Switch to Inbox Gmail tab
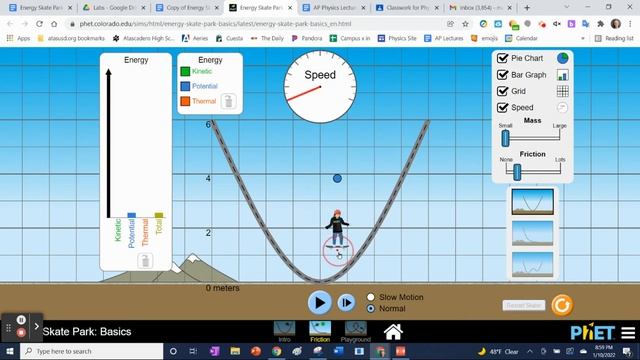The height and width of the screenshot is (360, 640). click(481, 7)
